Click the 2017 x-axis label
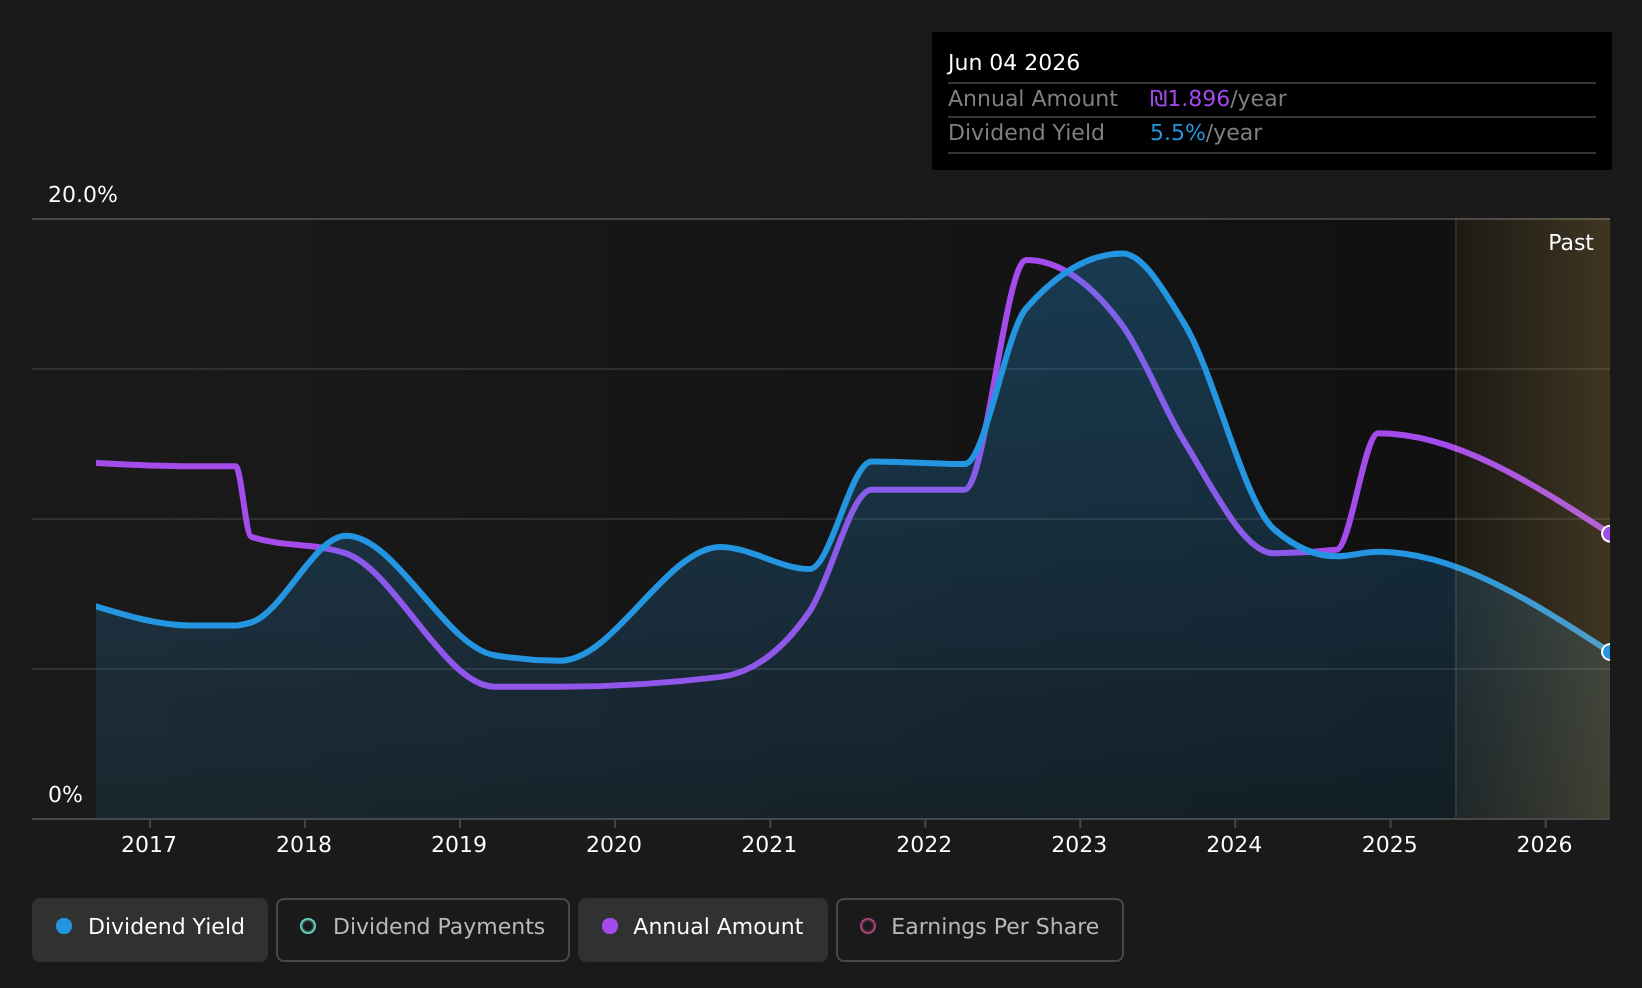The image size is (1642, 988). 149,845
